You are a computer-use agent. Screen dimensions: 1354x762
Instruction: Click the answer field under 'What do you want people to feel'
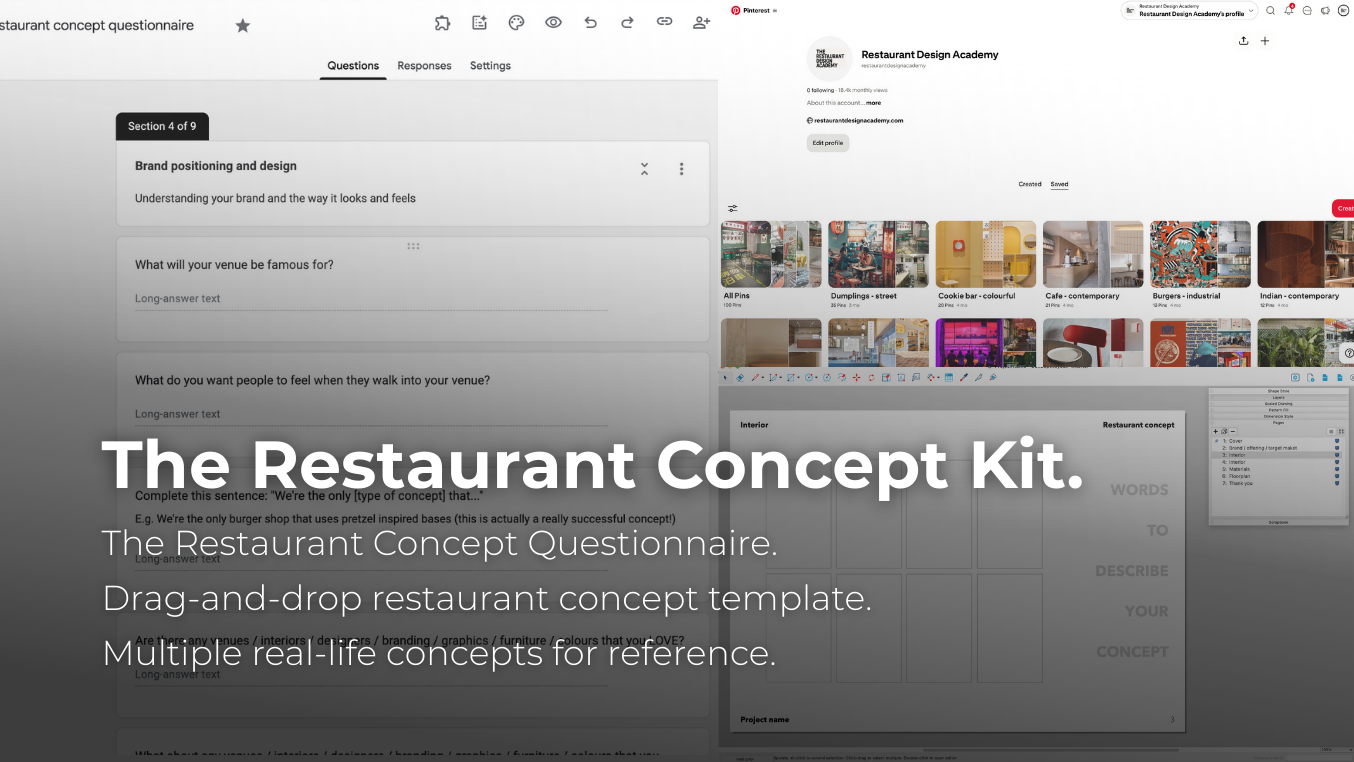(371, 414)
